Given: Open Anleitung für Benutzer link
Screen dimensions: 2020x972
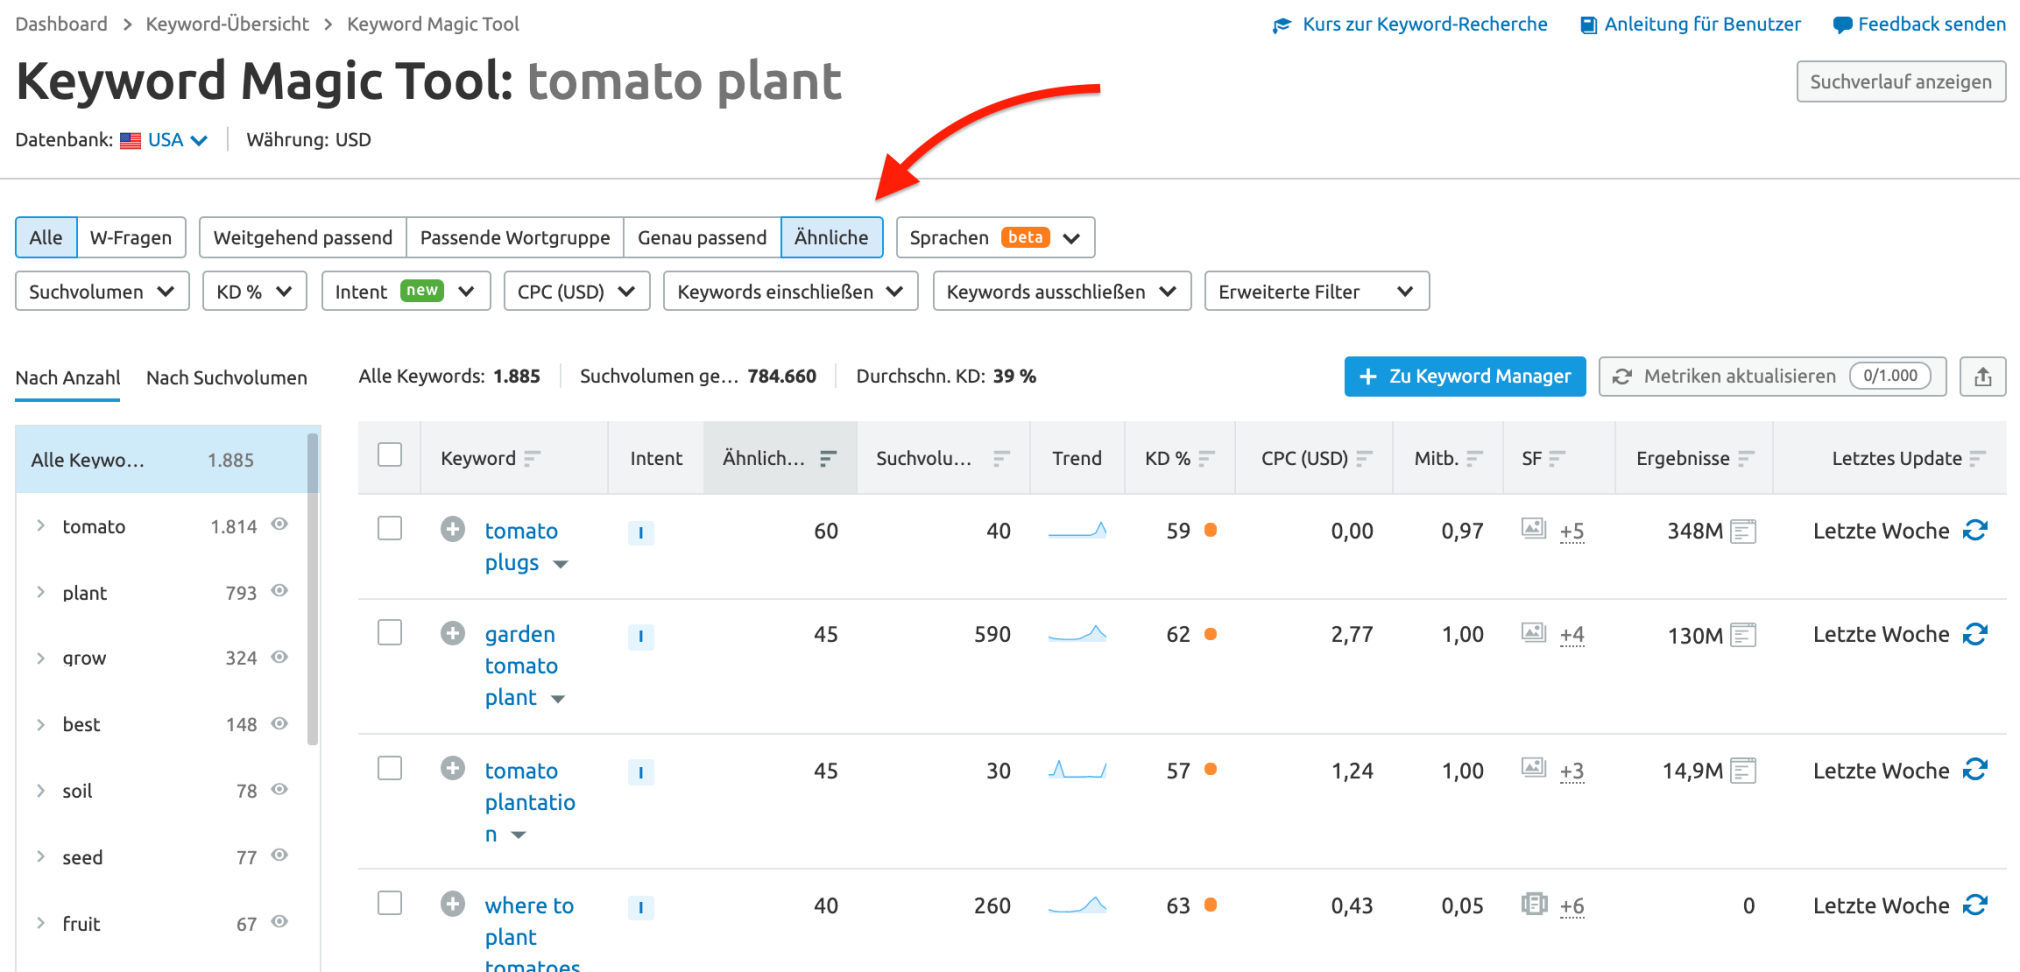Looking at the screenshot, I should pyautogui.click(x=1691, y=24).
